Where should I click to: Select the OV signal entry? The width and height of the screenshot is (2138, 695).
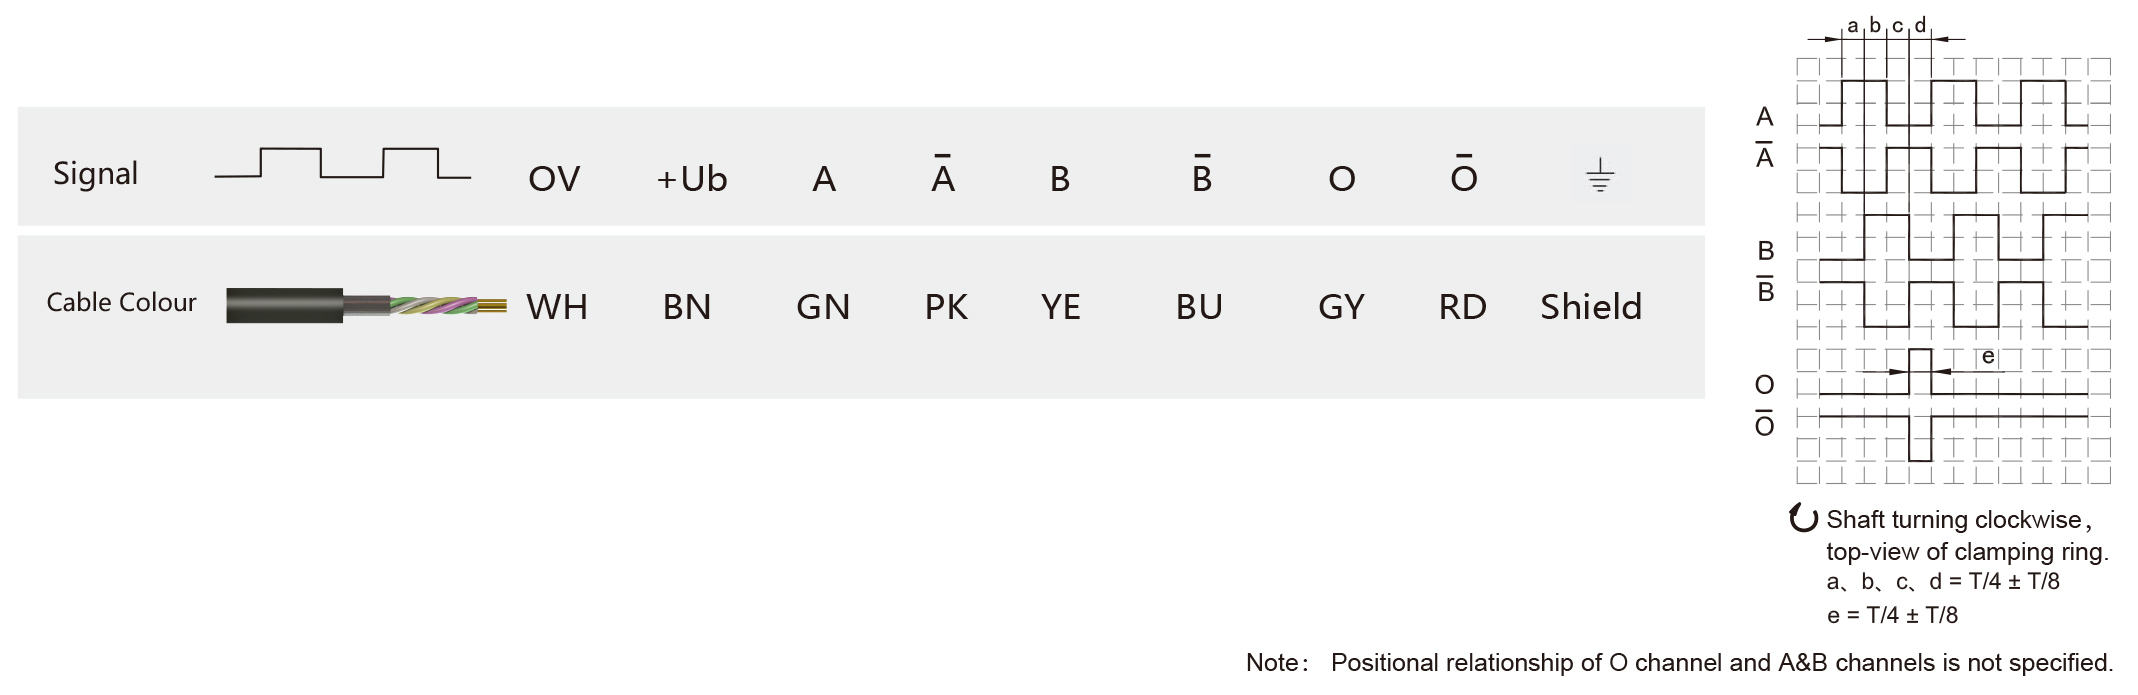coord(554,179)
